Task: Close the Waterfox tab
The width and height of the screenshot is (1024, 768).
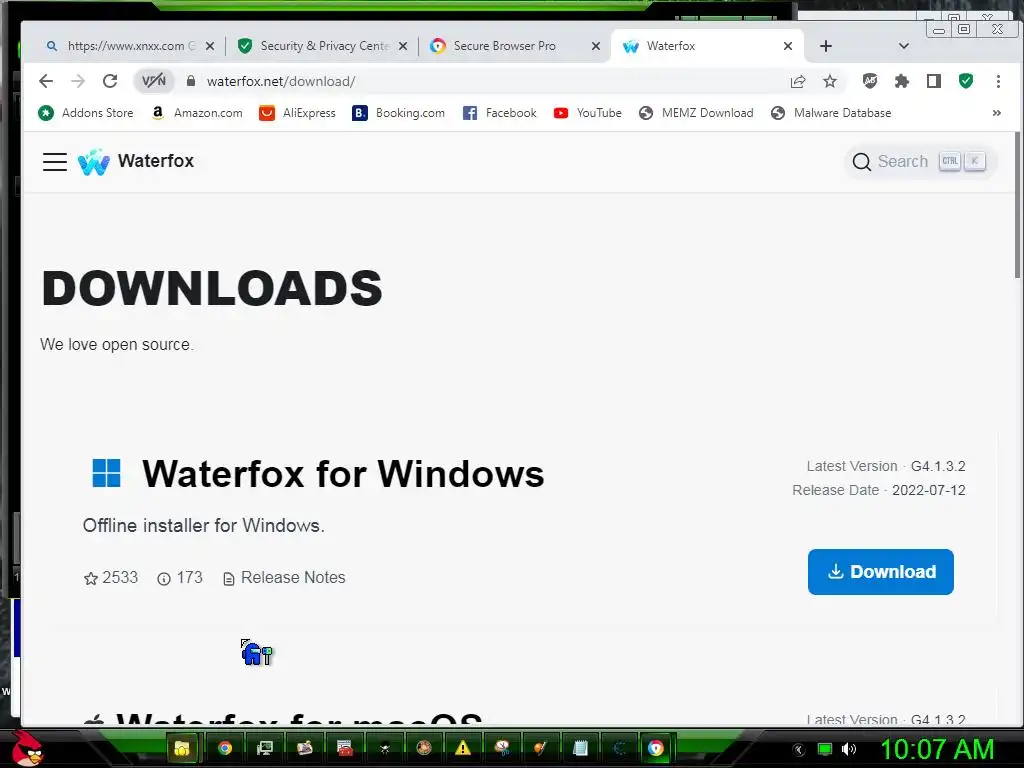Action: pos(788,46)
